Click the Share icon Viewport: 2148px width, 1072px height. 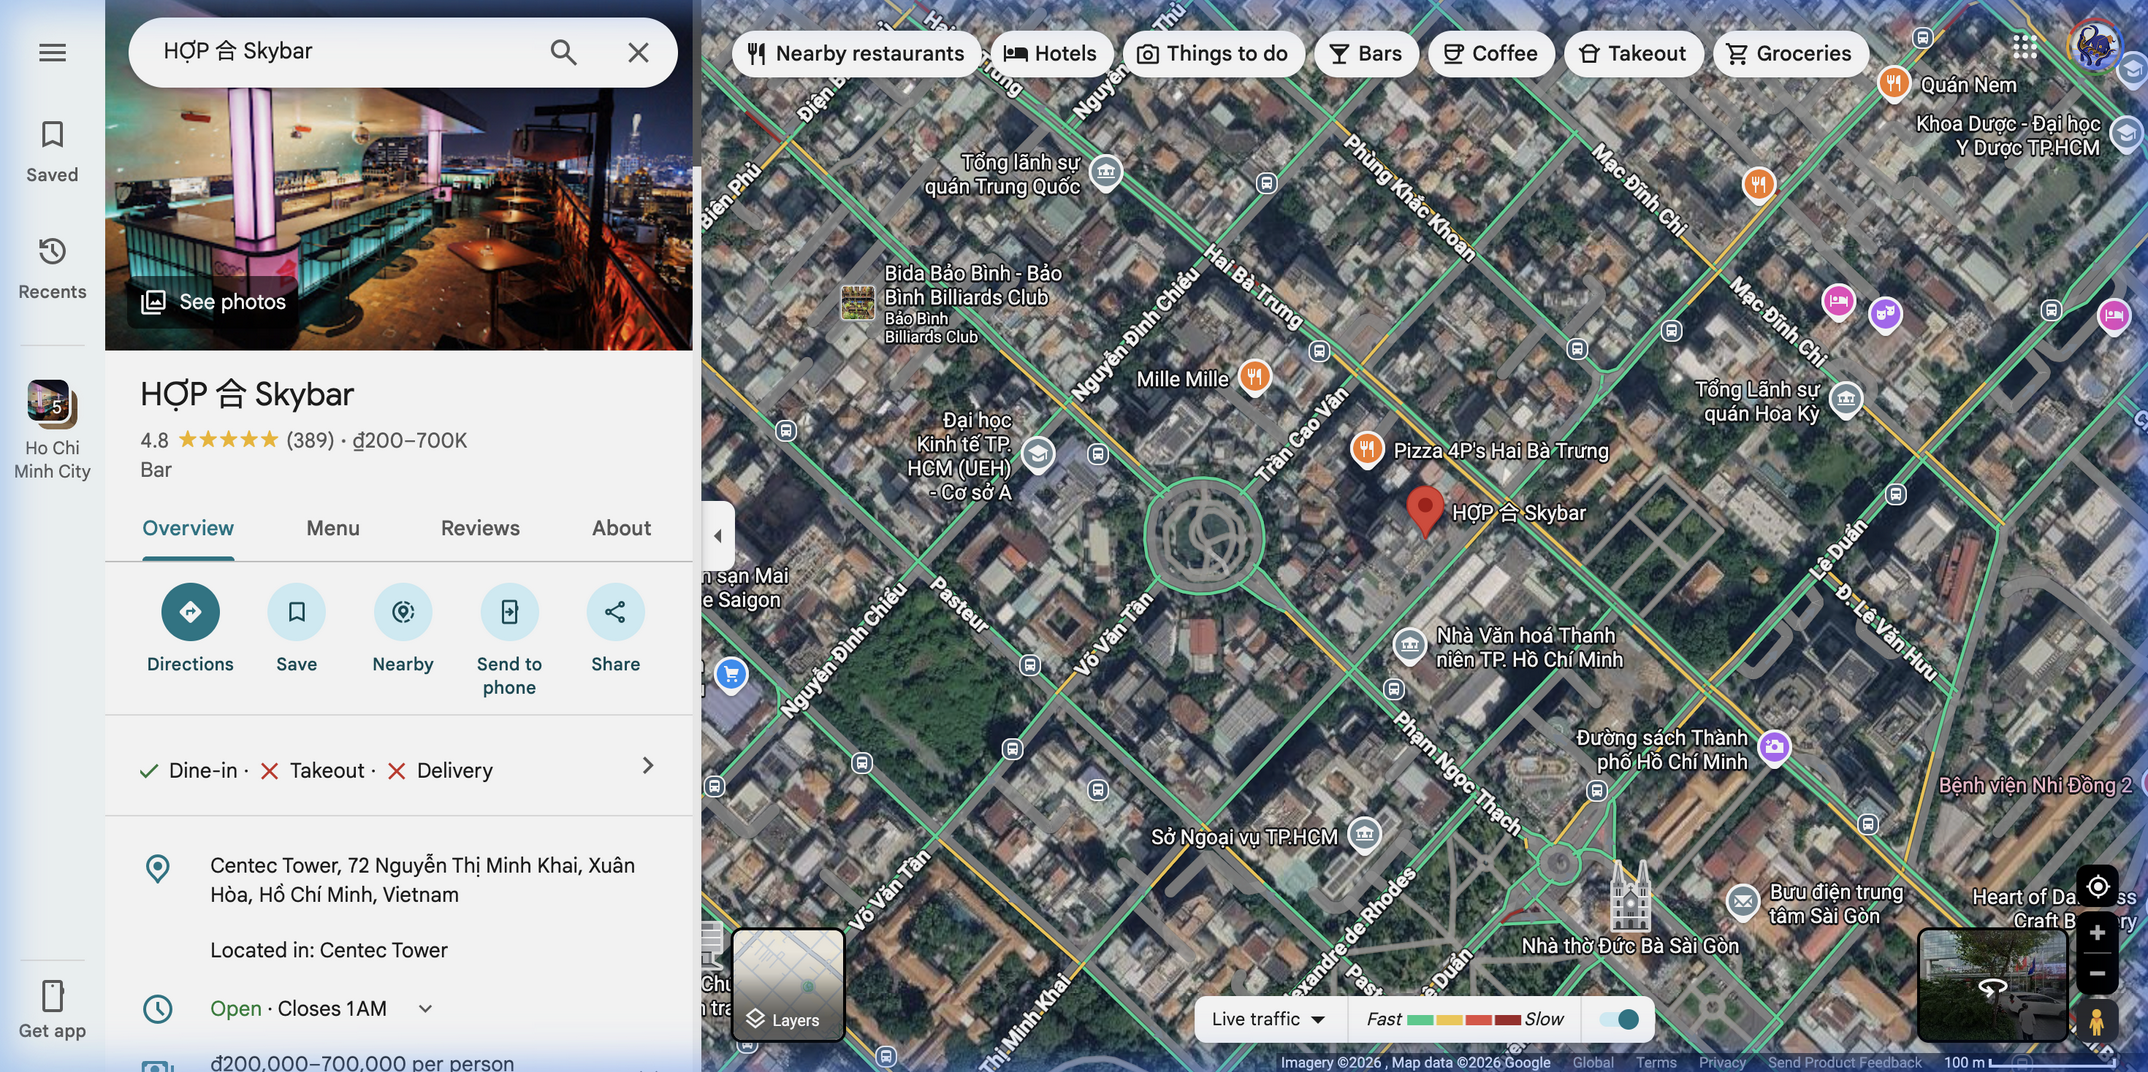point(615,612)
